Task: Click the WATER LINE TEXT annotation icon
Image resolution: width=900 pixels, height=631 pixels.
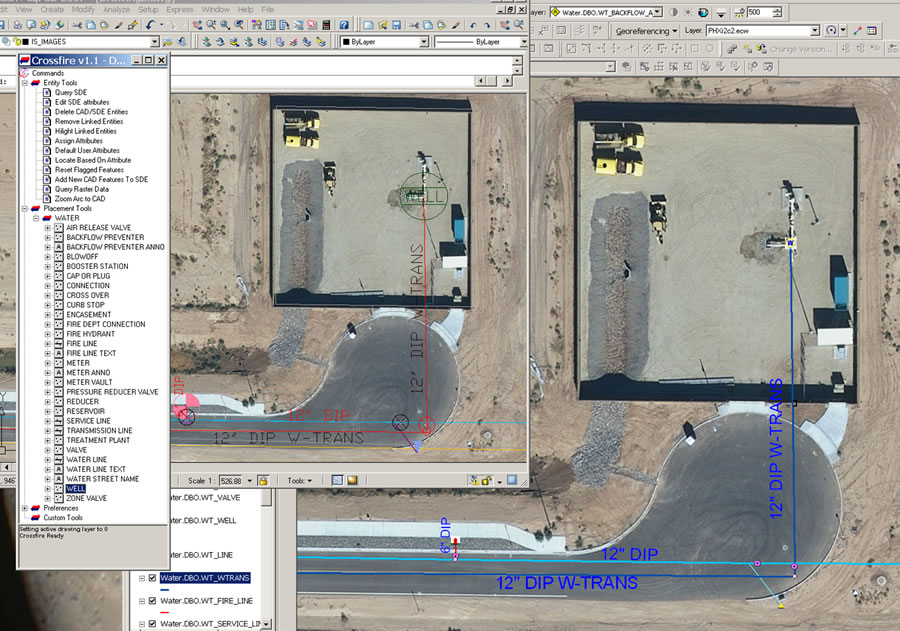Action: [x=59, y=469]
